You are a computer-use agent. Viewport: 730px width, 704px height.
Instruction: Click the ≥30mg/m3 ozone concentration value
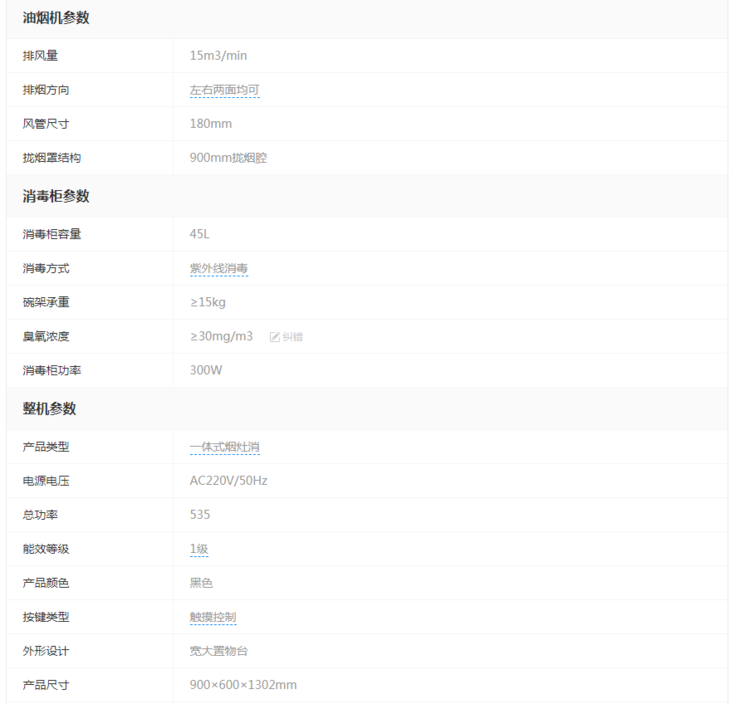click(x=221, y=336)
